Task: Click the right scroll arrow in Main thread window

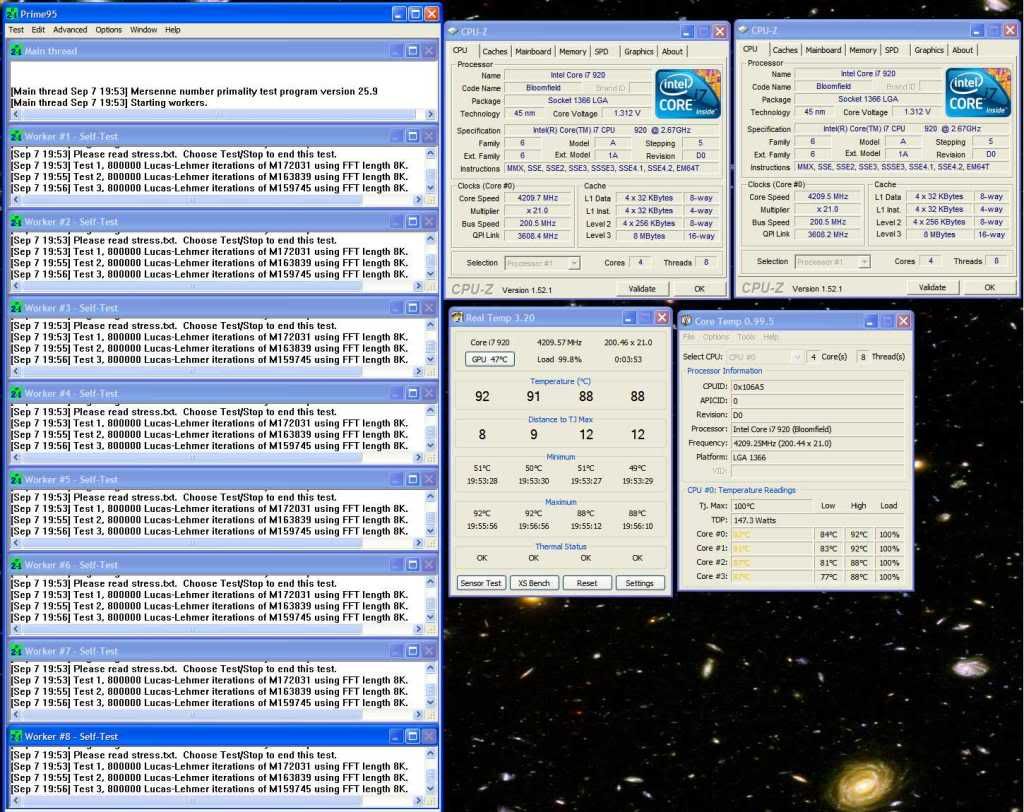Action: [430, 114]
